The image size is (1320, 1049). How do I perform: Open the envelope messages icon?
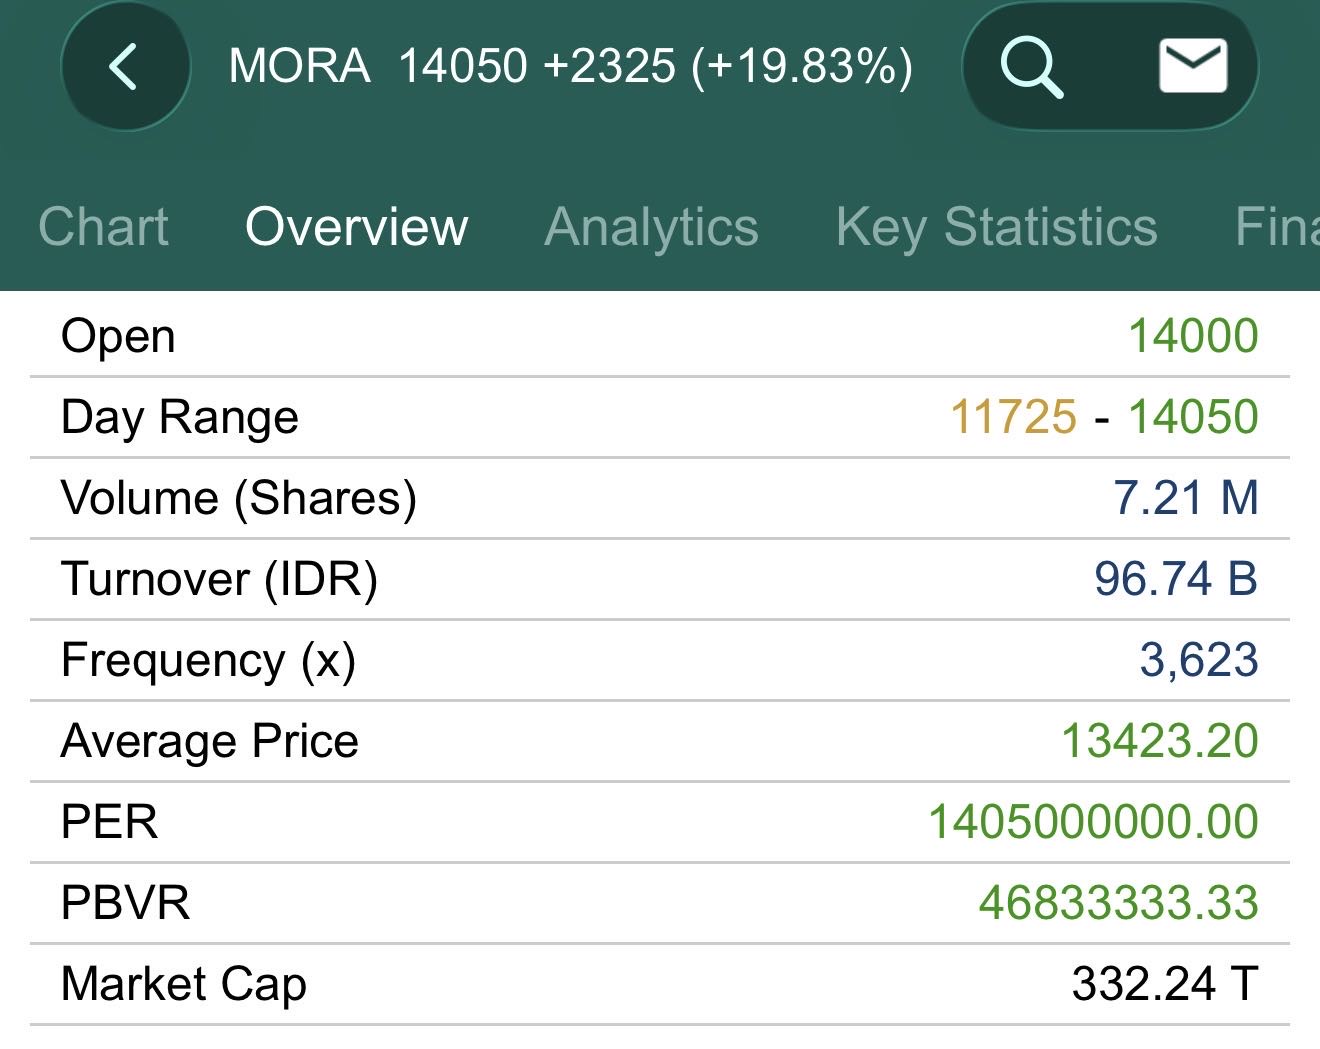click(1192, 67)
